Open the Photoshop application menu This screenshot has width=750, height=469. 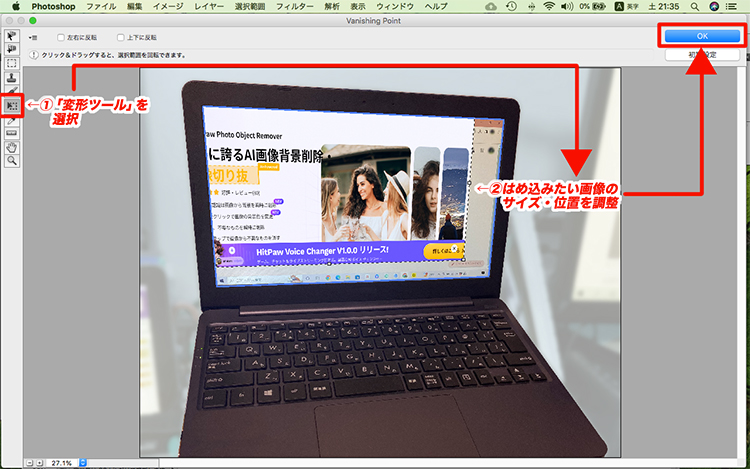click(53, 6)
